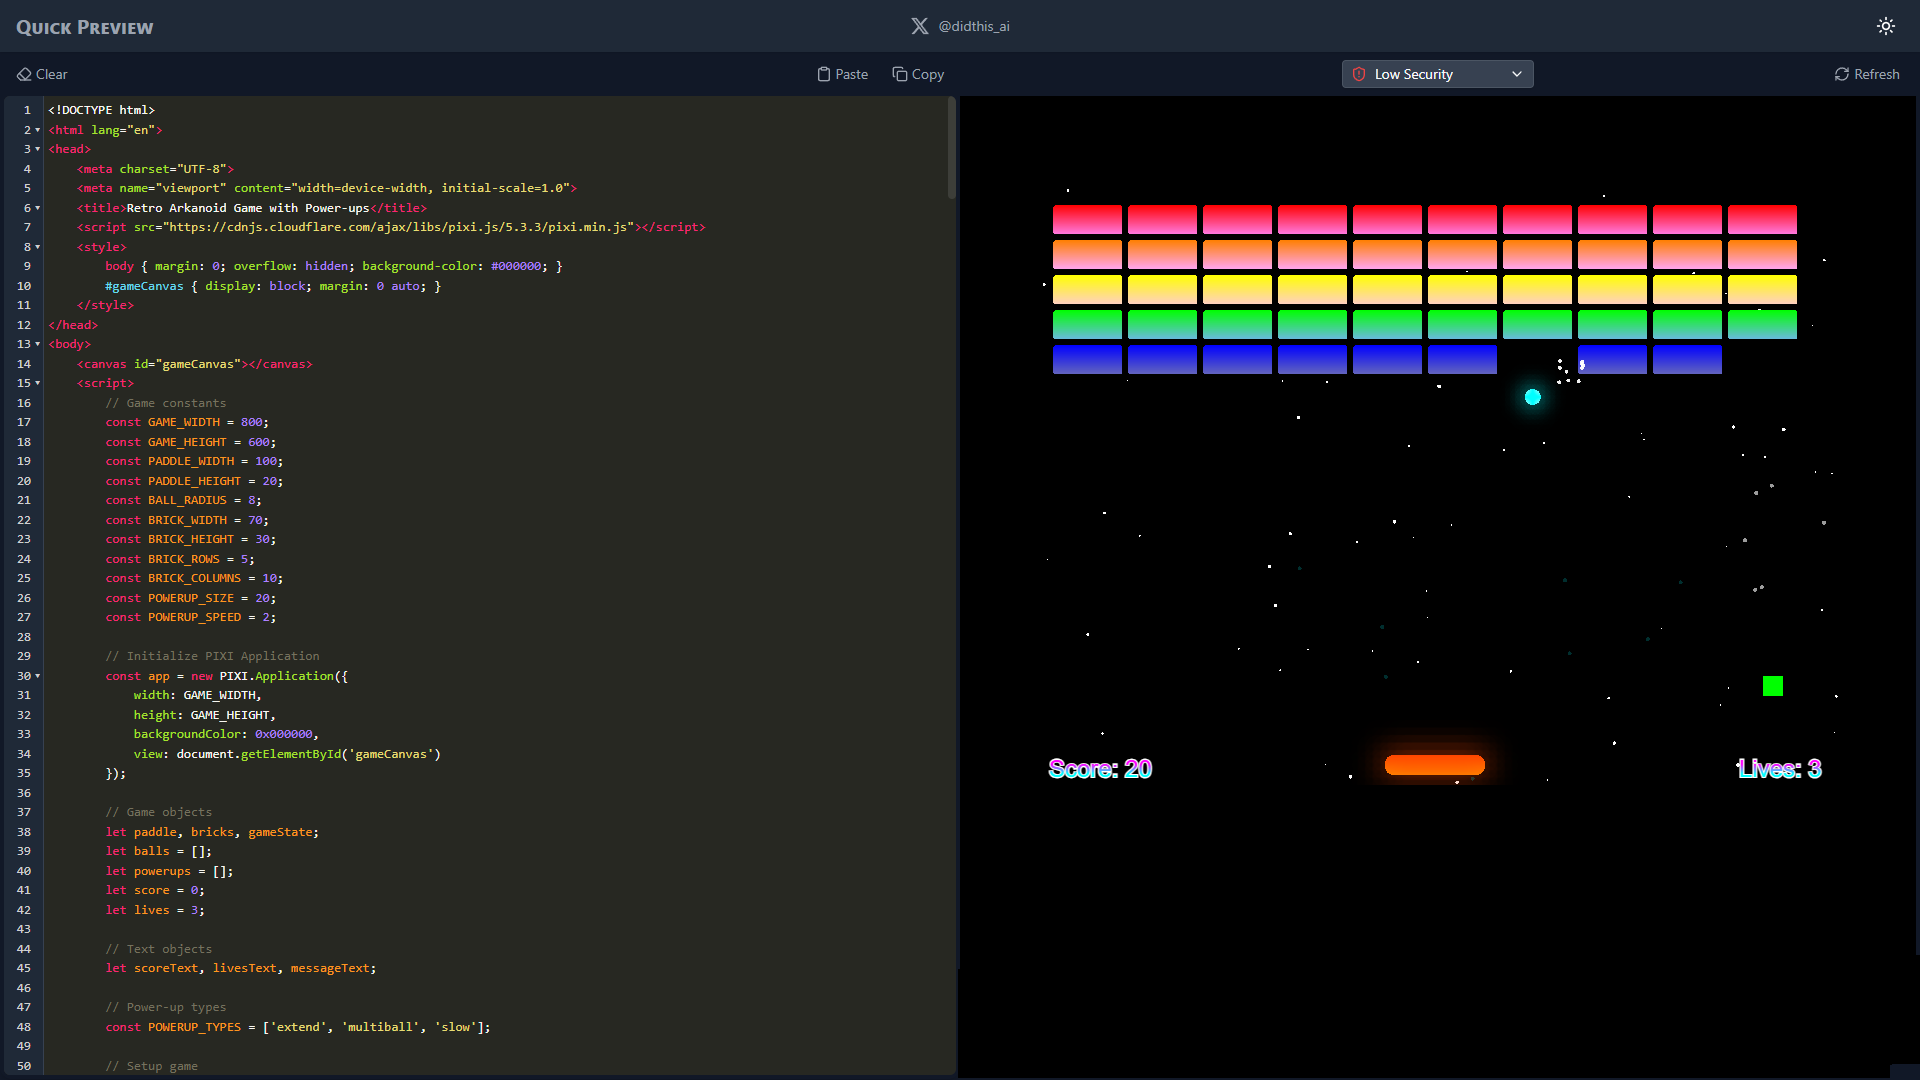1920x1080 pixels.
Task: Click the cyan ball in game preview
Action: 1533,397
